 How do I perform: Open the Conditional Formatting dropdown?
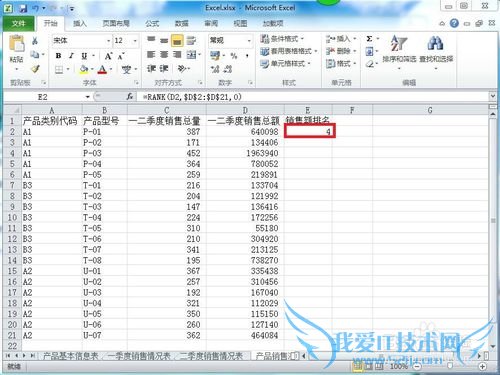283,39
